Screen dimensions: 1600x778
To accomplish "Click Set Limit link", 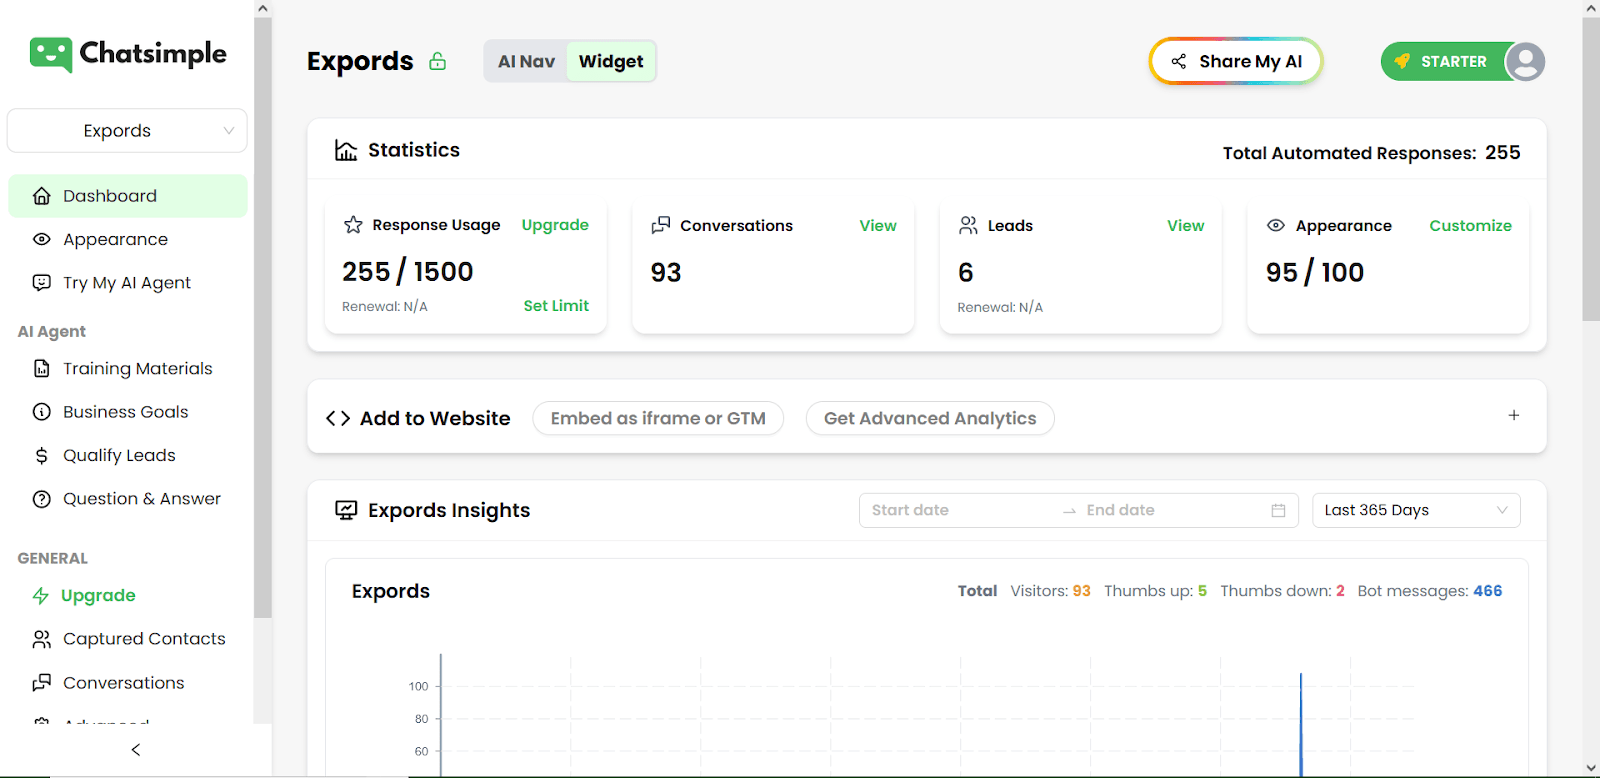I will (x=556, y=306).
